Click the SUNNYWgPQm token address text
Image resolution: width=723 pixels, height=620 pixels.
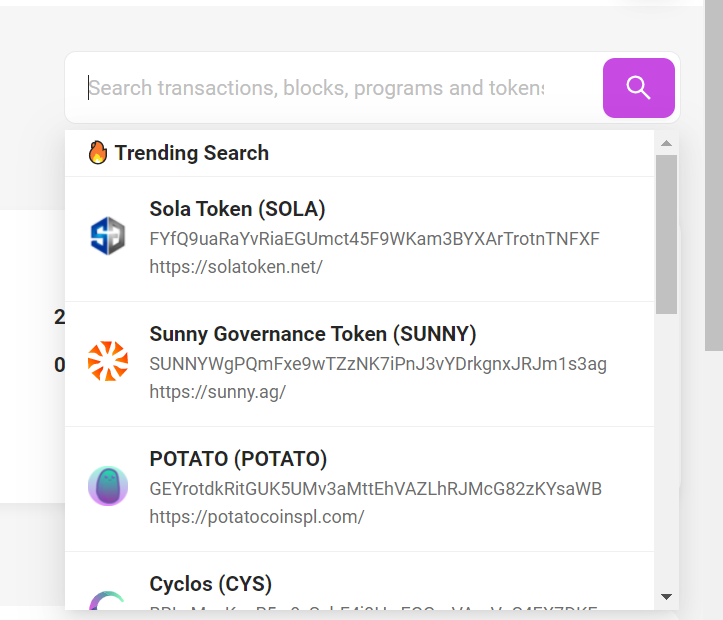pos(378,364)
